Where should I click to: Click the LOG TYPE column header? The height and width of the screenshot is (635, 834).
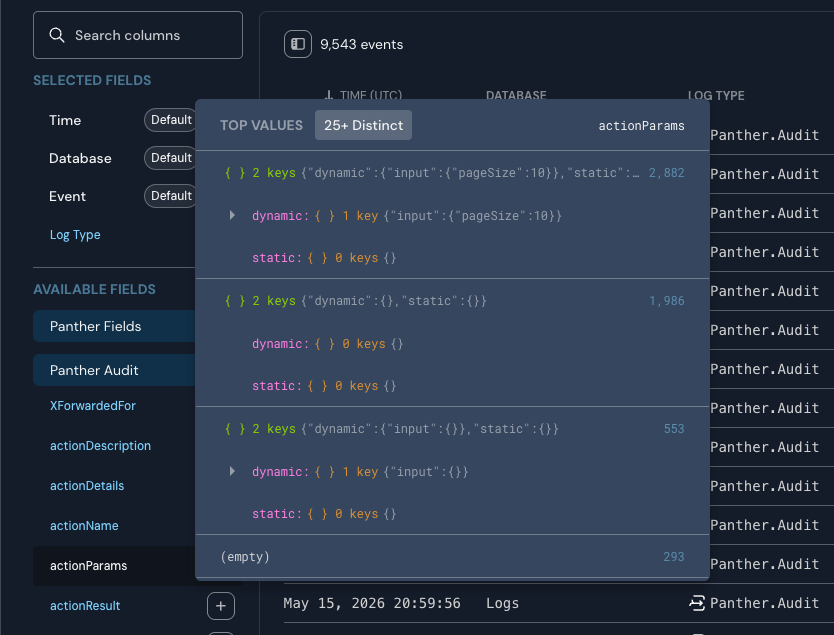[x=716, y=95]
